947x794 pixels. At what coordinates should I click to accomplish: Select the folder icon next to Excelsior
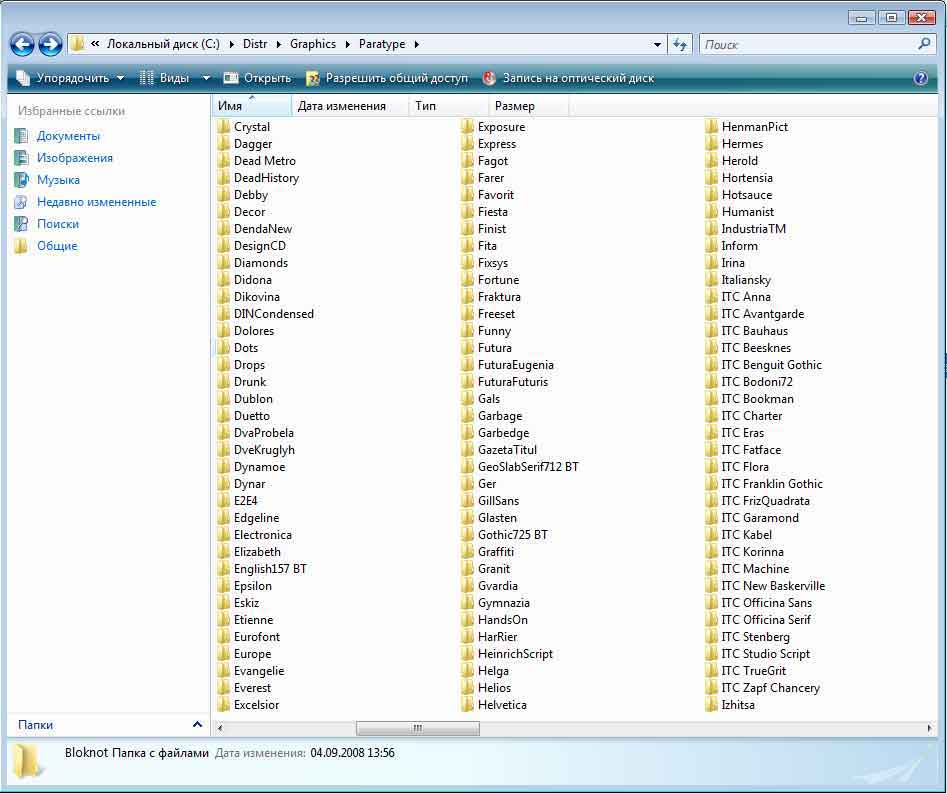click(223, 705)
